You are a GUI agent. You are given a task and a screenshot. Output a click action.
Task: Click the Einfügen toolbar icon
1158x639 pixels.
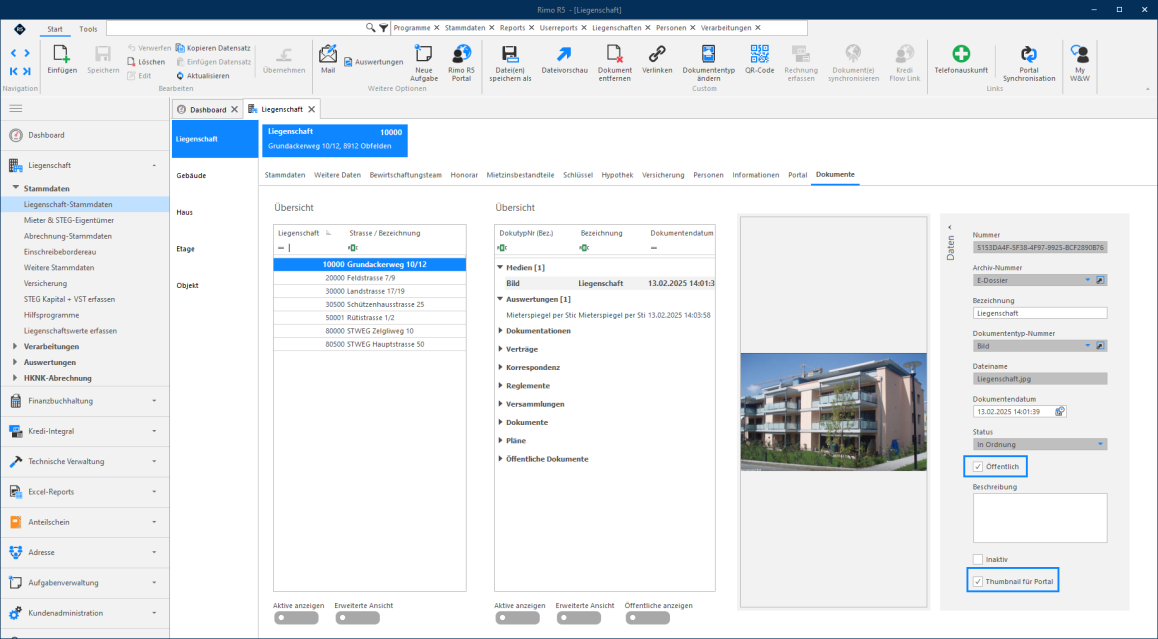click(x=62, y=59)
